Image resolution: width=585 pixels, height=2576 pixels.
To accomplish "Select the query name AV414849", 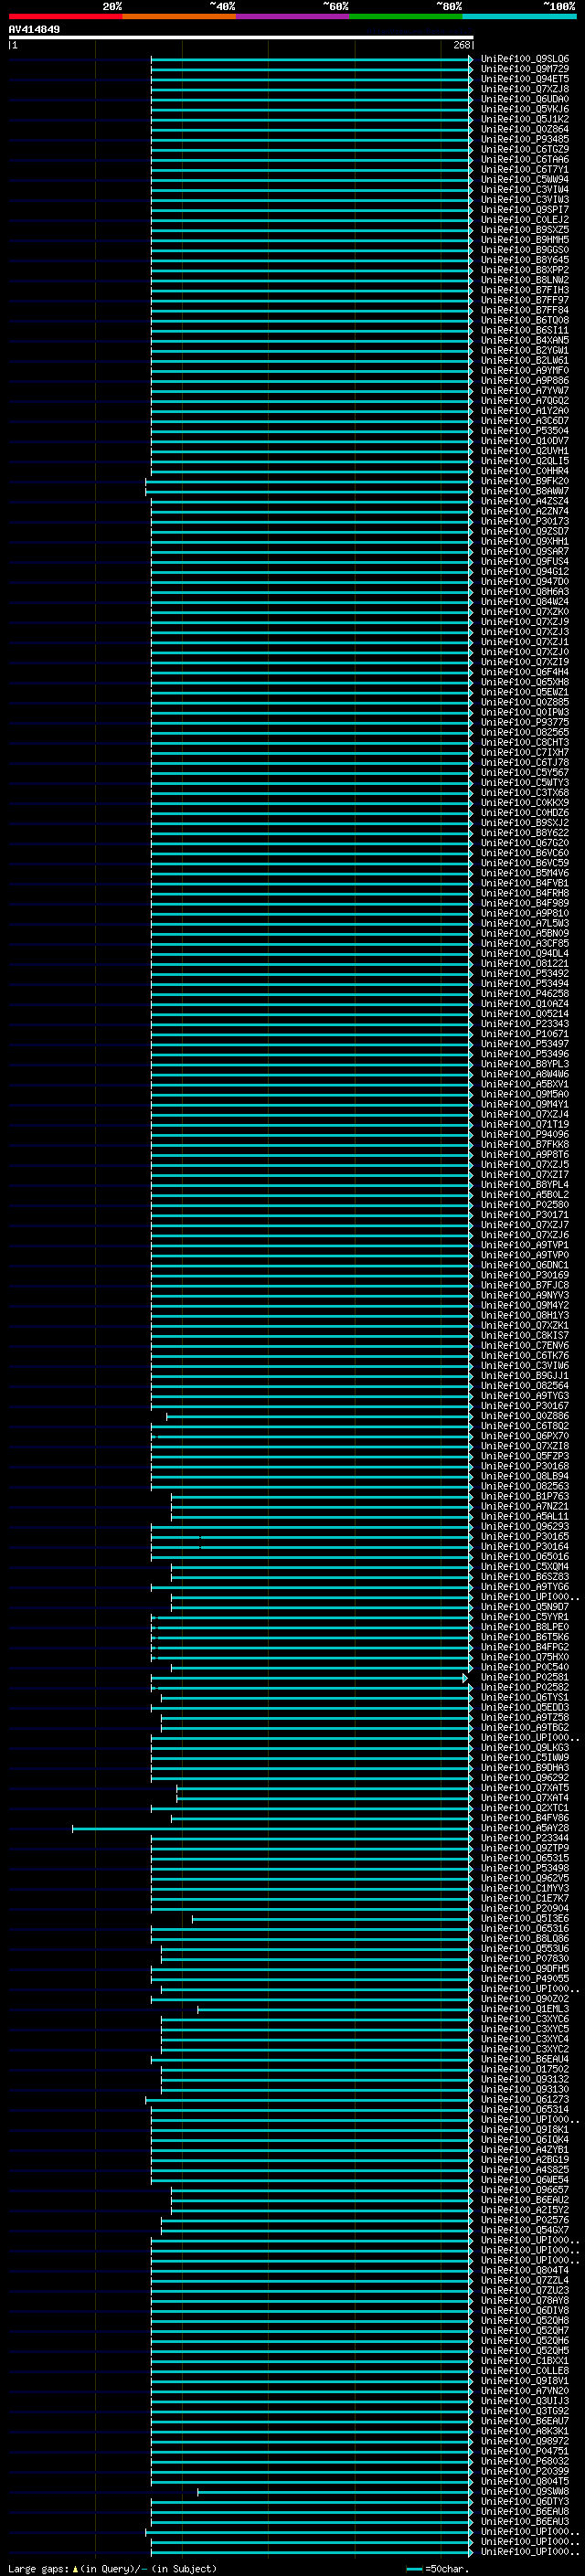I will coord(34,30).
